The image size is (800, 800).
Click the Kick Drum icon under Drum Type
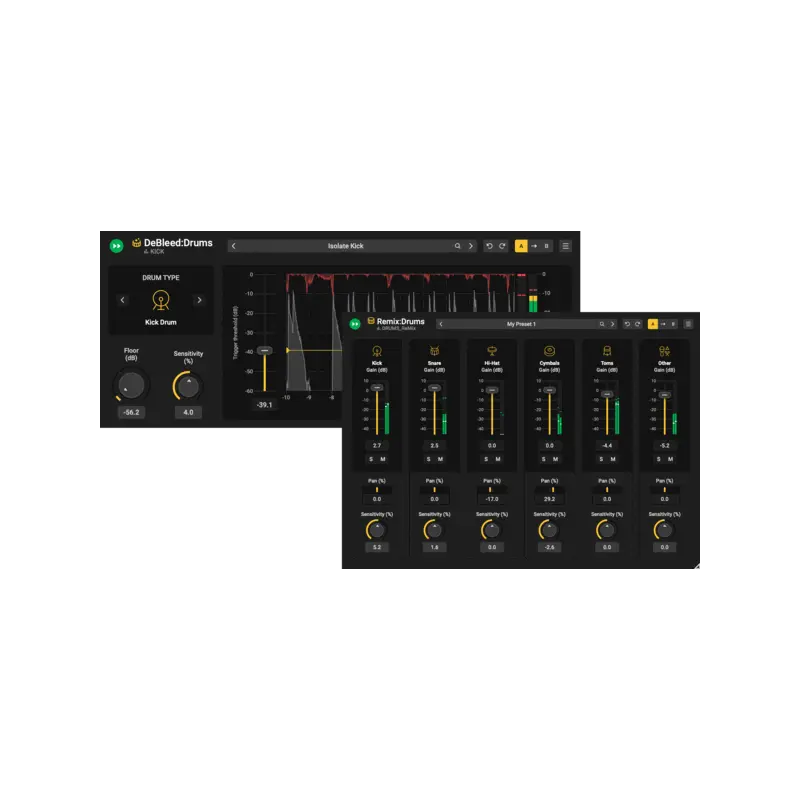pyautogui.click(x=161, y=300)
